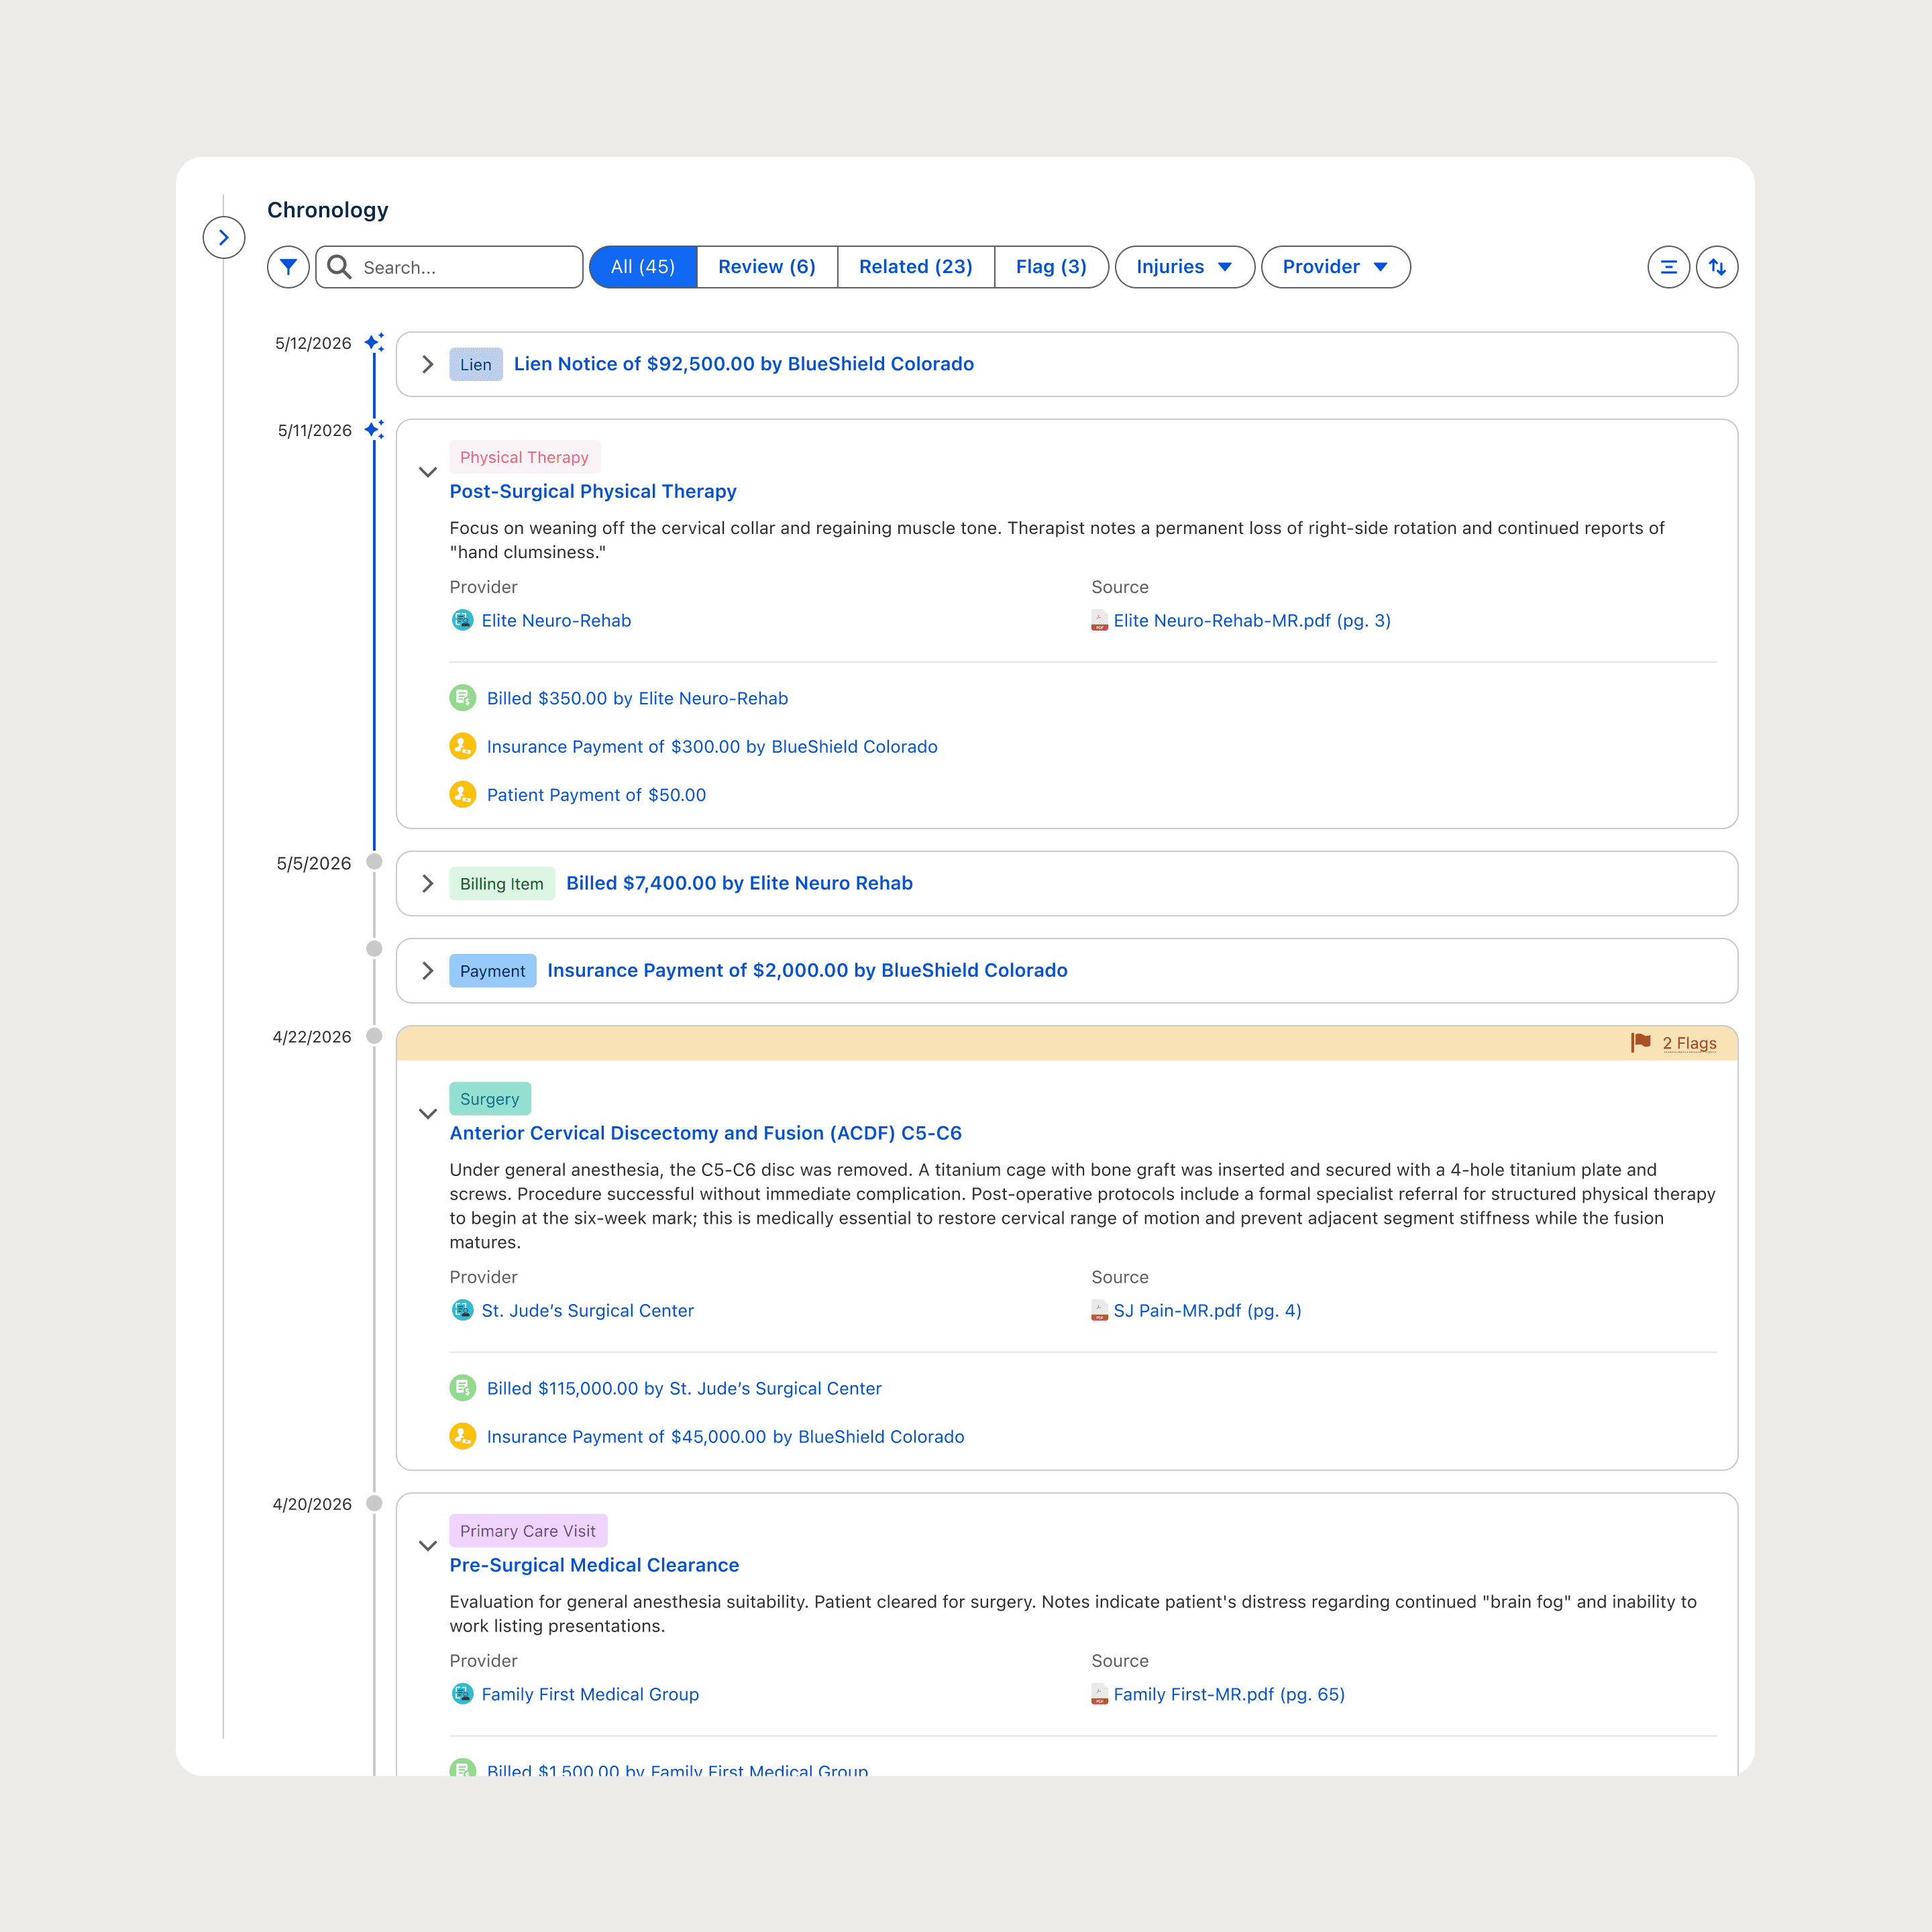Click green billing icon for $115,000.00 bill
This screenshot has height=1932, width=1932.
(x=462, y=1387)
